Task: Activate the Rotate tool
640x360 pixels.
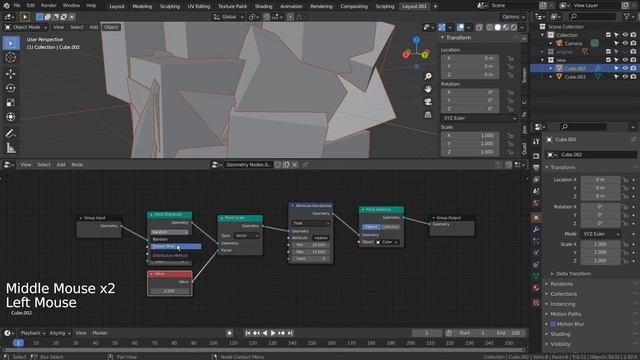Action: (11, 88)
